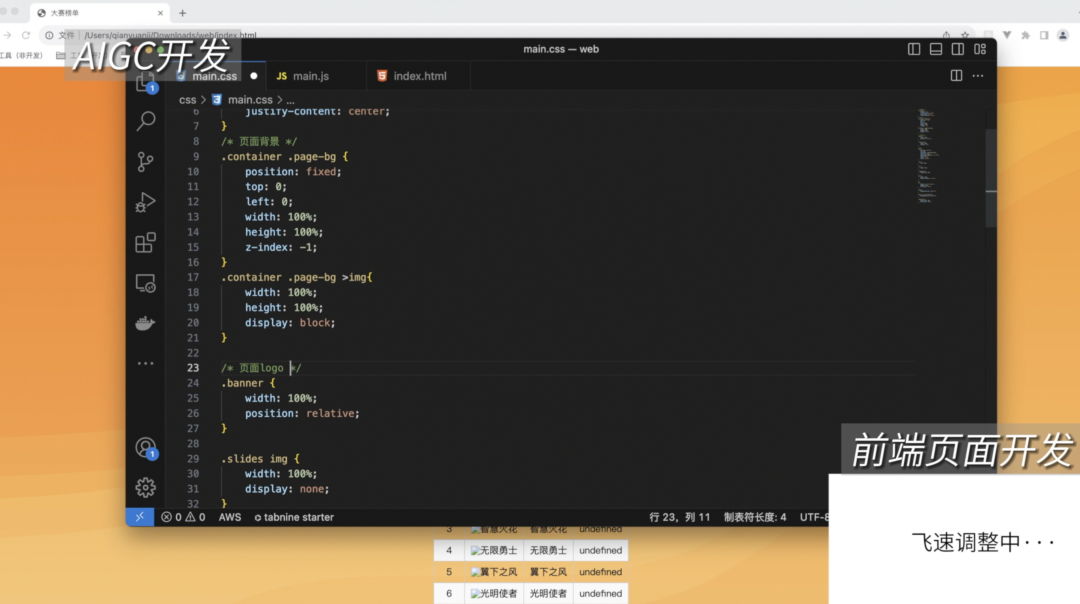Reload page in browser window
1080x604 pixels.
tap(26, 35)
